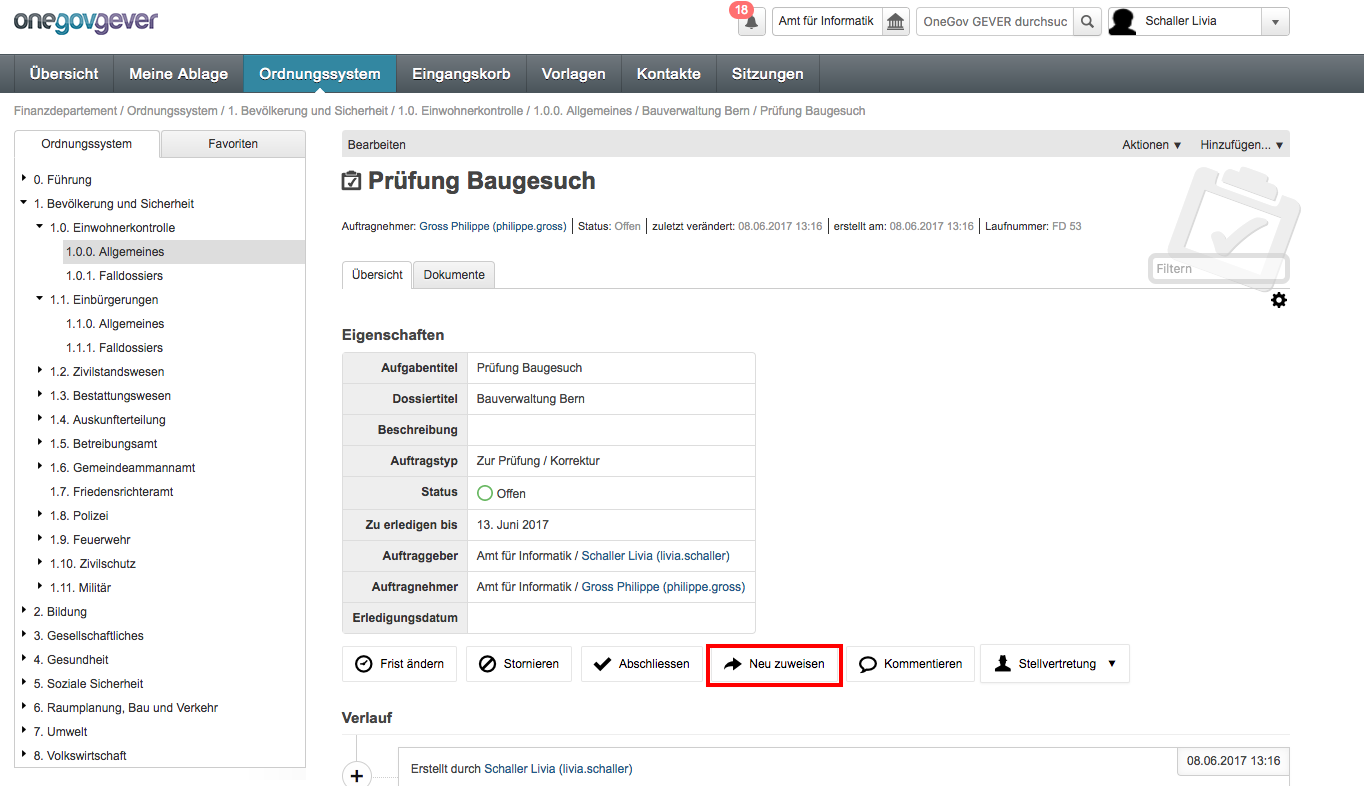Click the Filtern input field
Screen dimensions: 1364x786
[x=1219, y=269]
